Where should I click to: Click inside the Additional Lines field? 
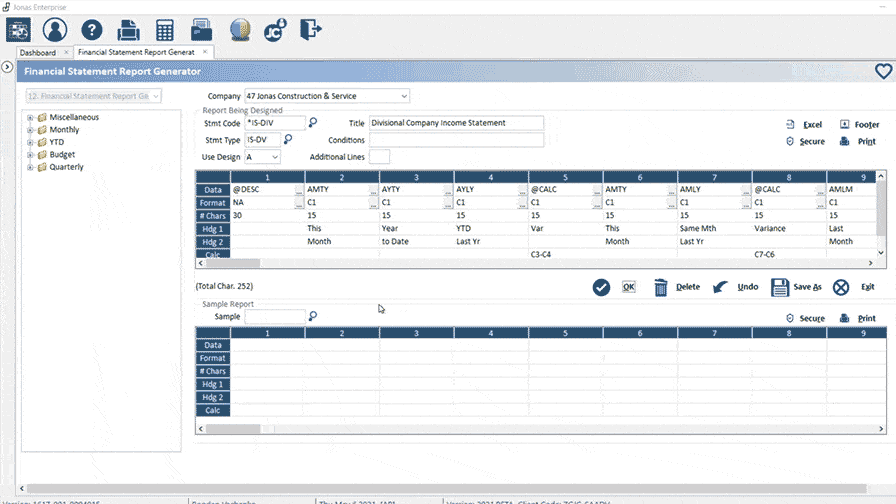(x=379, y=157)
